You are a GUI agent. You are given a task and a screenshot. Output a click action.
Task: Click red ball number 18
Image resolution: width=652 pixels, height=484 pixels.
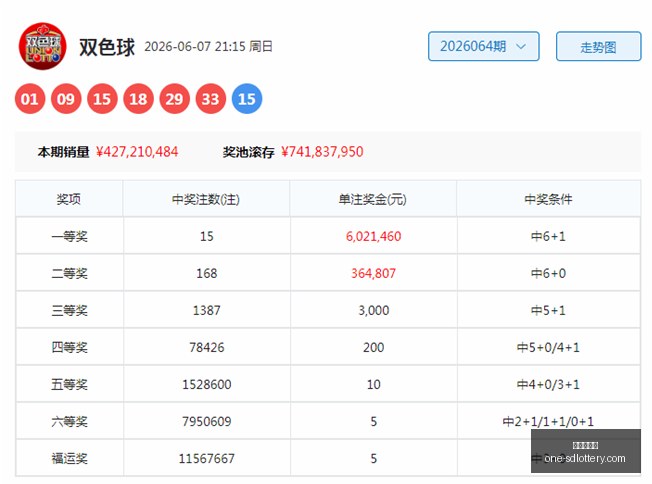[138, 99]
